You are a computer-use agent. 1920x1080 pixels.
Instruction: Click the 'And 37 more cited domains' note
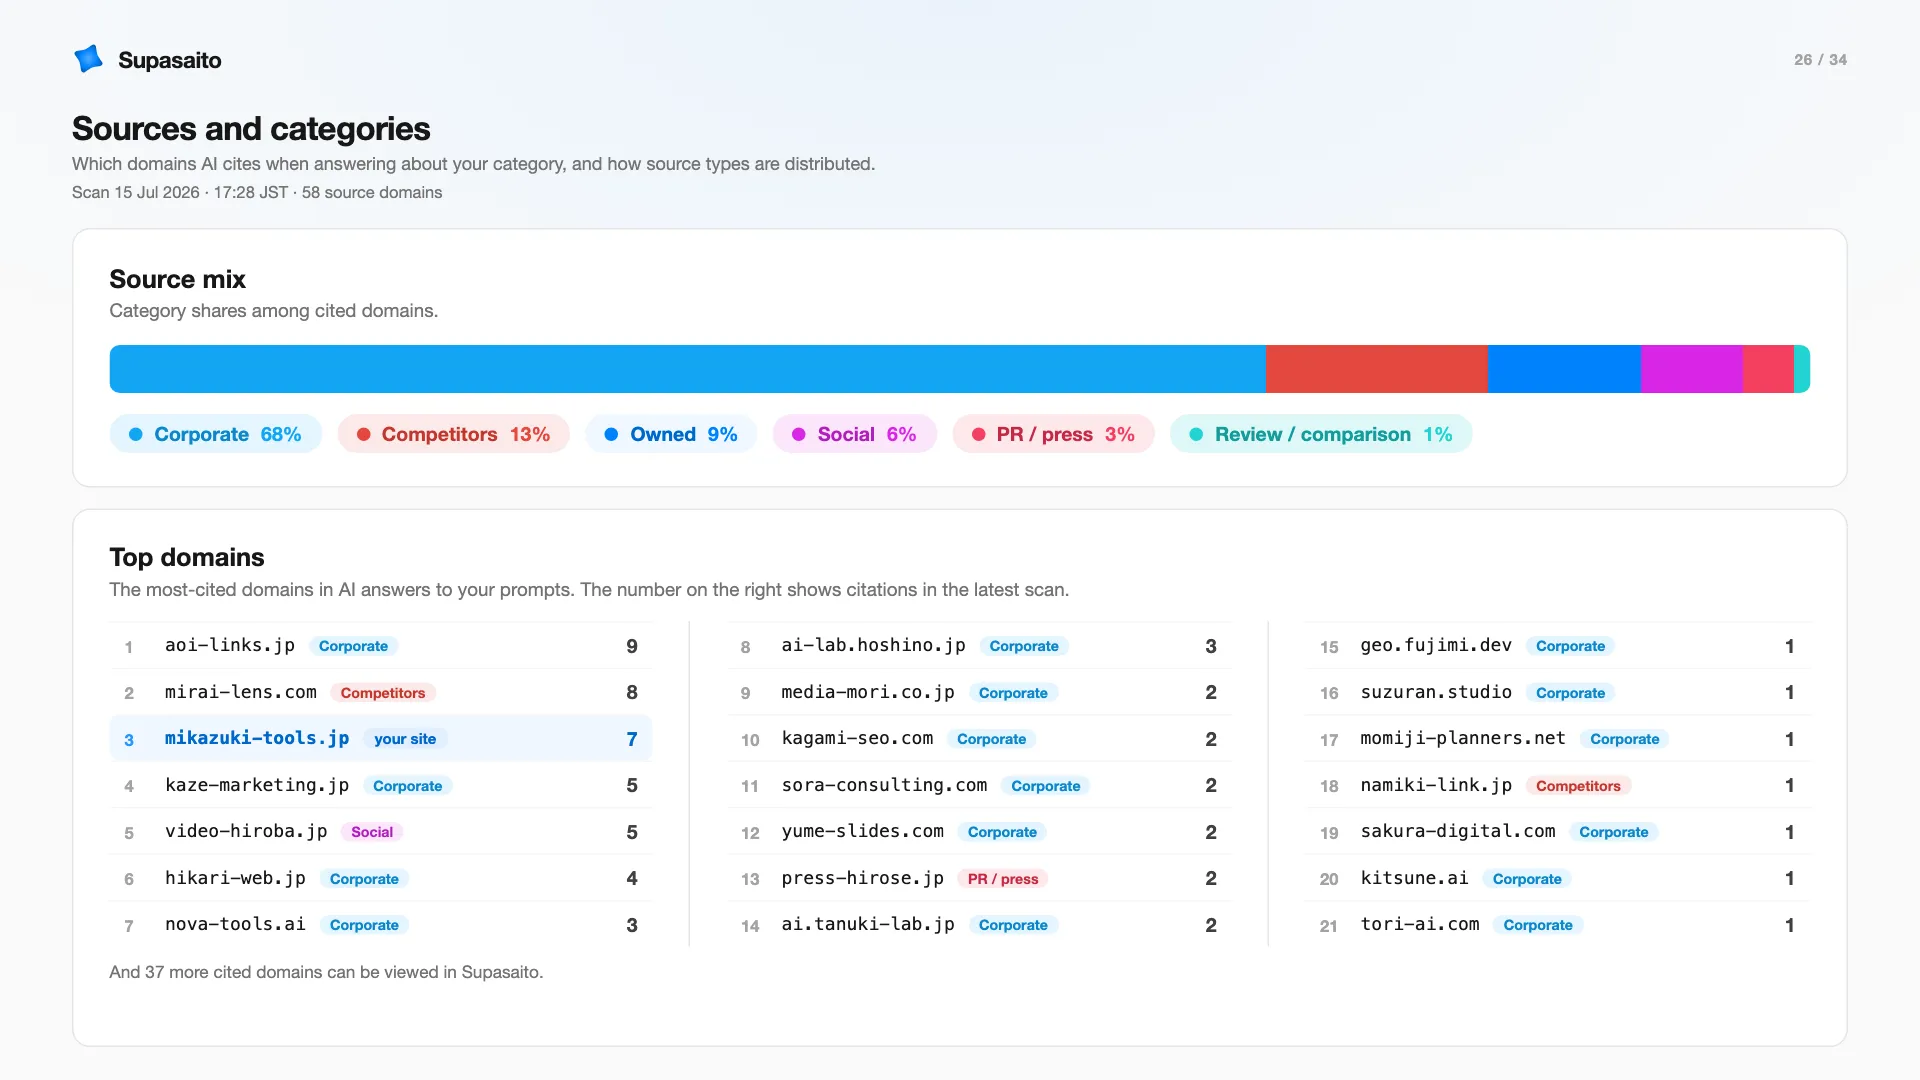(326, 972)
